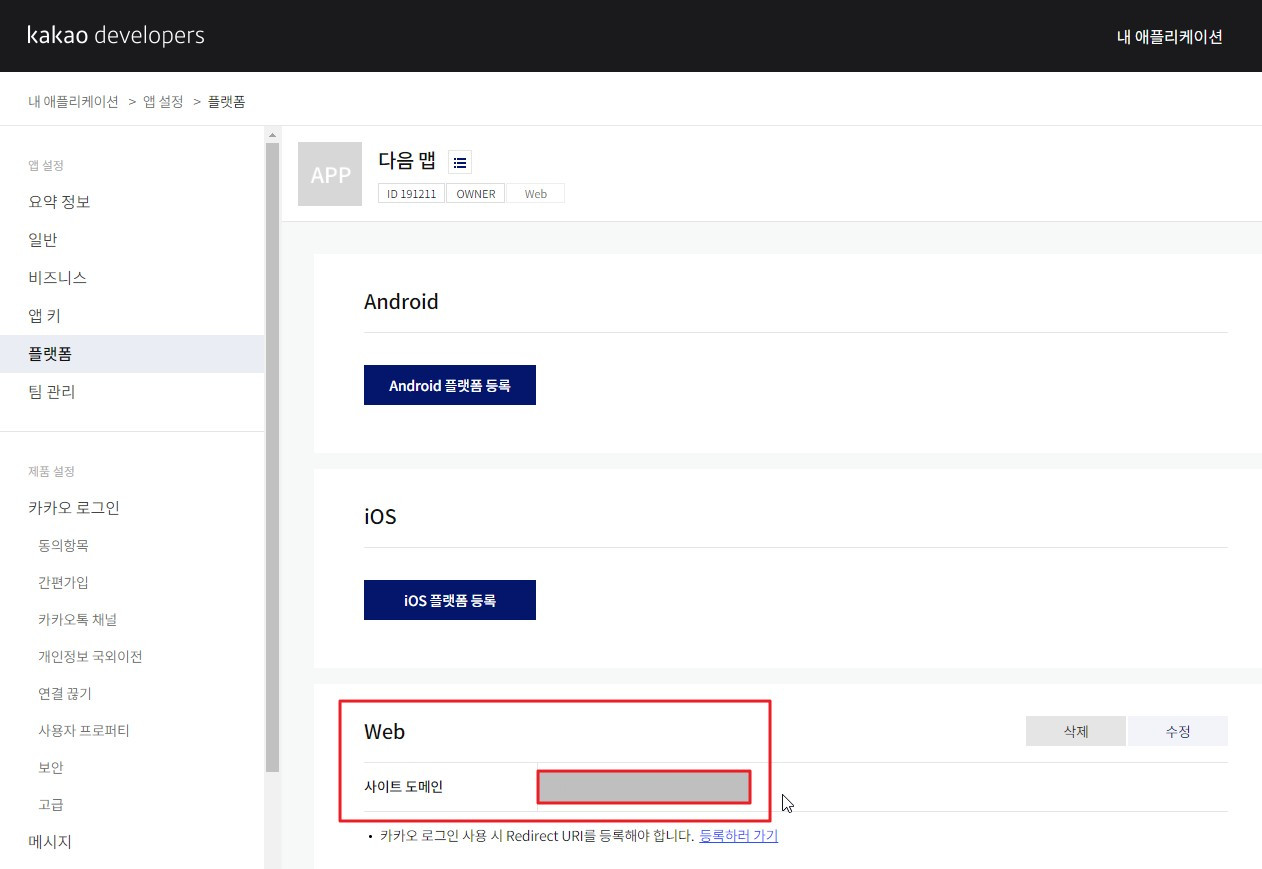This screenshot has height=869, width=1262.
Task: Open 내 애플리케이션 in the top header
Action: click(1169, 37)
